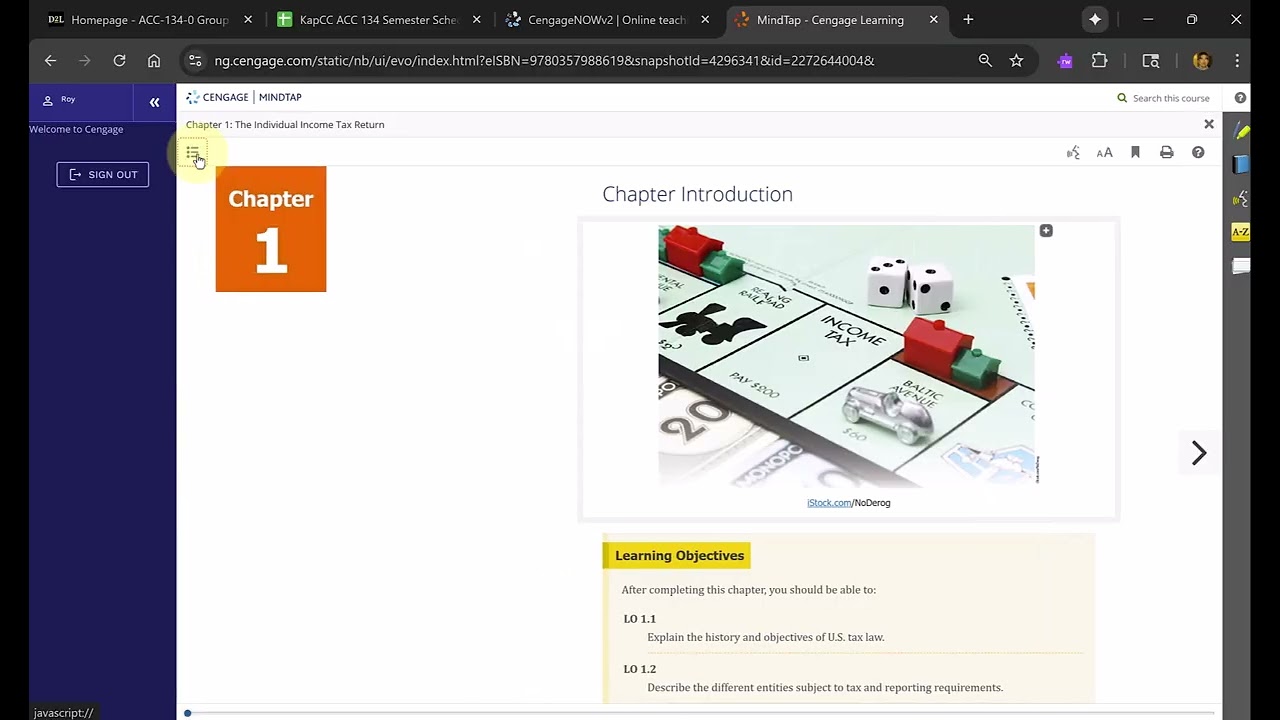
Task: Click the Chapter 1 title breadcrumb text
Action: (285, 124)
